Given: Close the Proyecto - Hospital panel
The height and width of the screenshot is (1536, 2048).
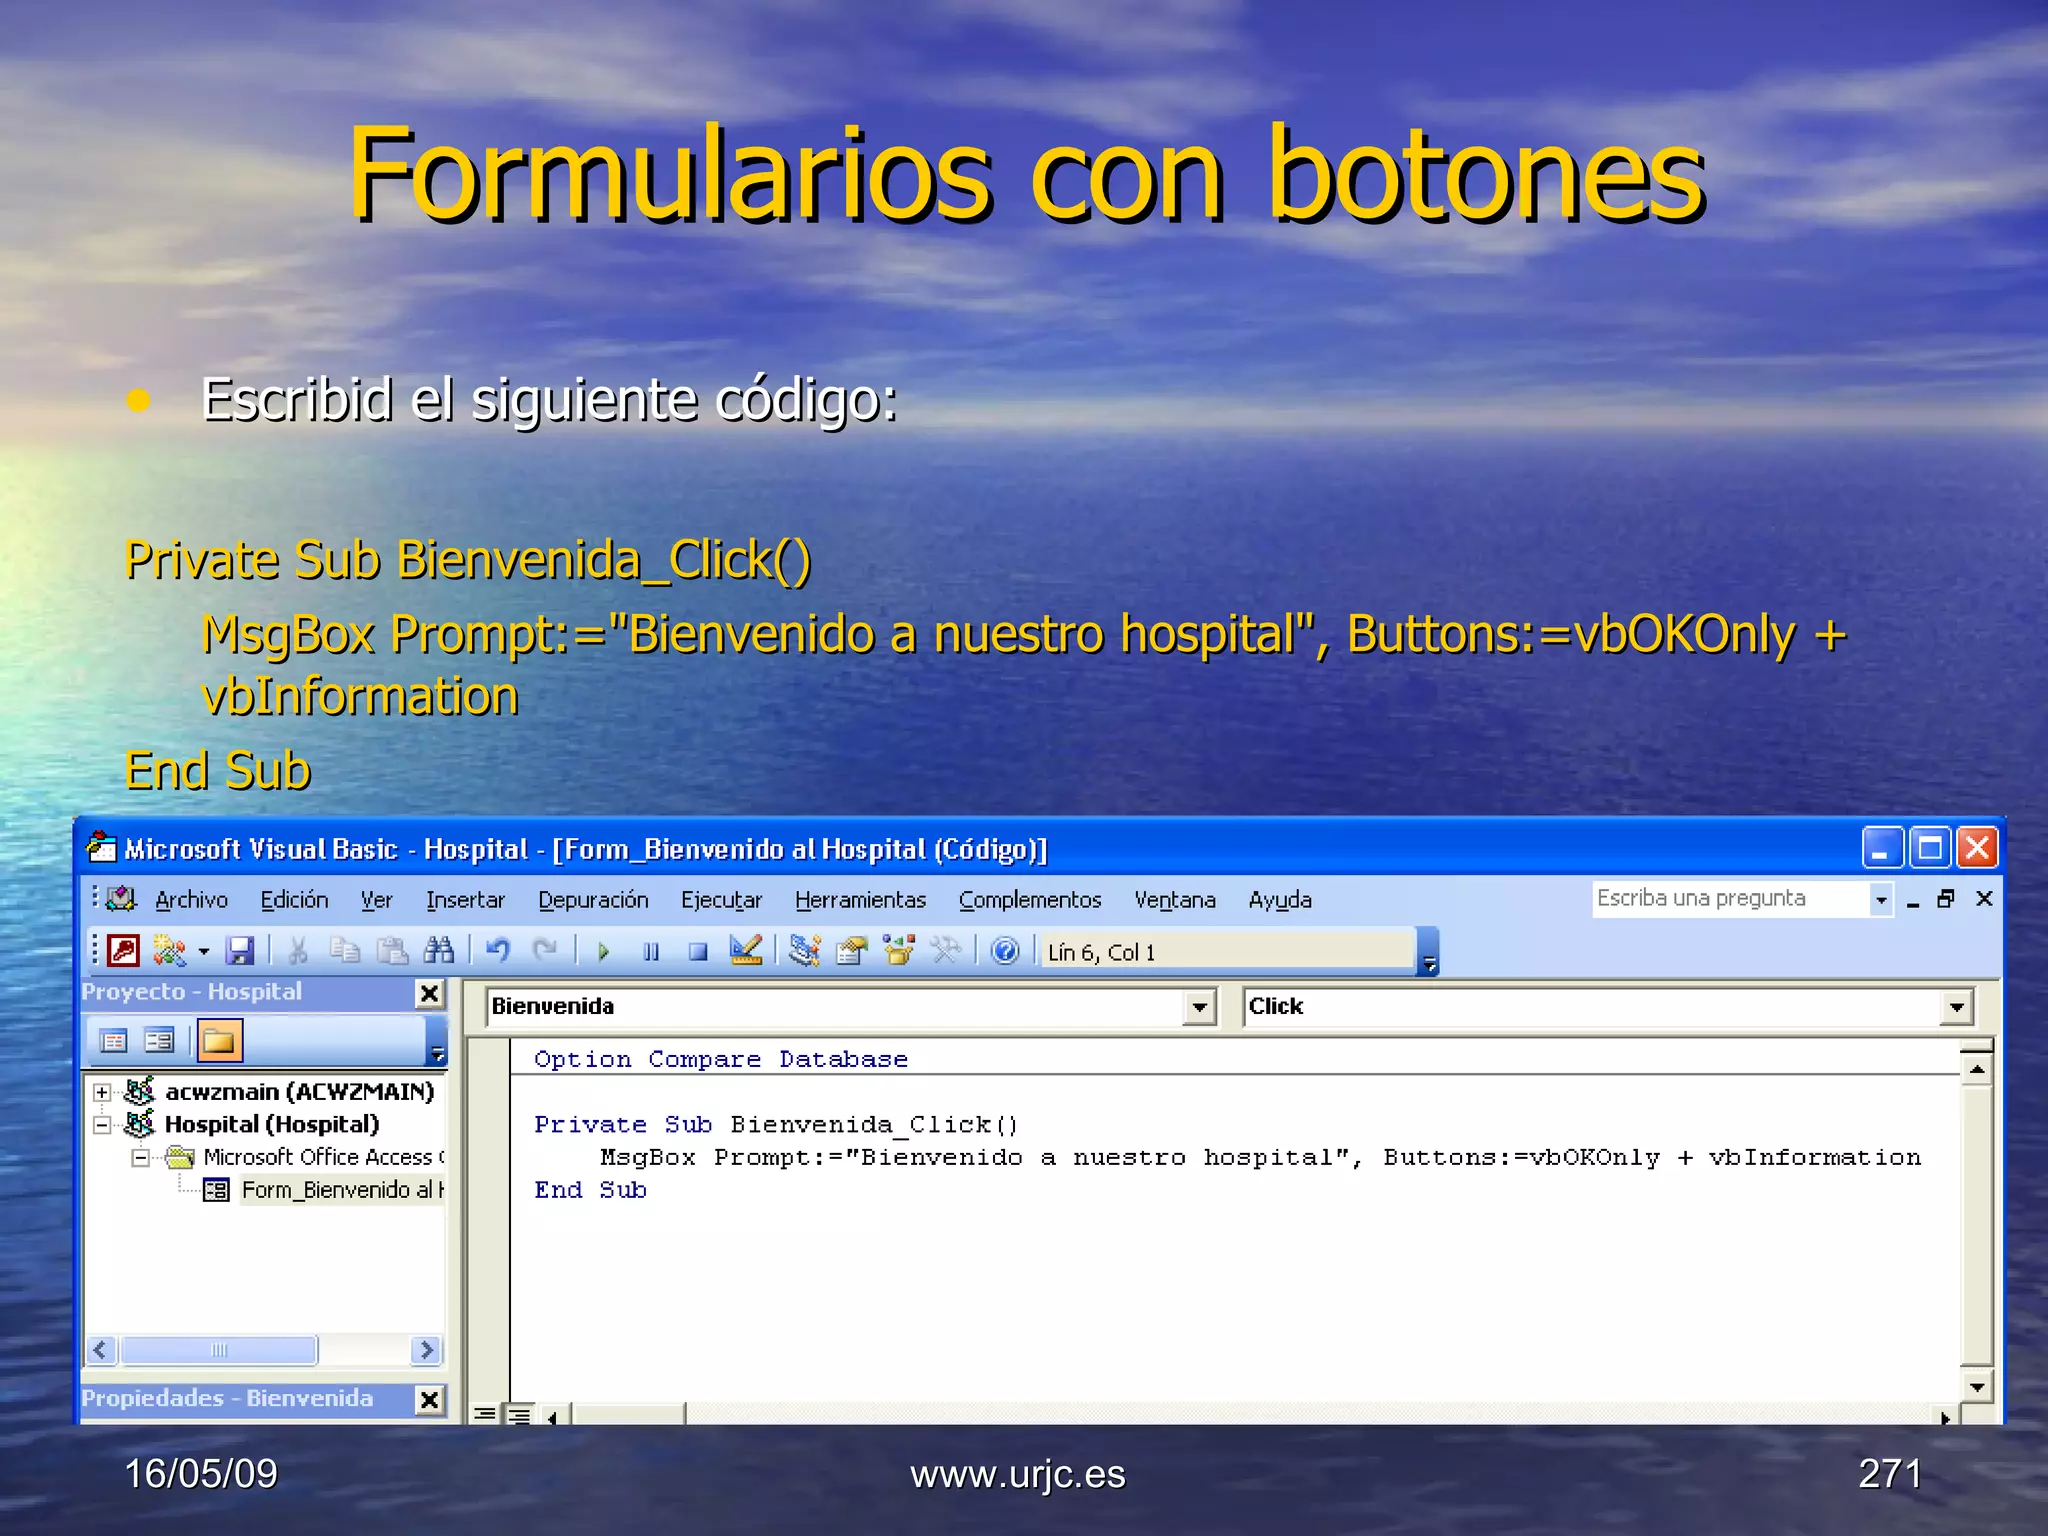Looking at the screenshot, I should point(429,993).
